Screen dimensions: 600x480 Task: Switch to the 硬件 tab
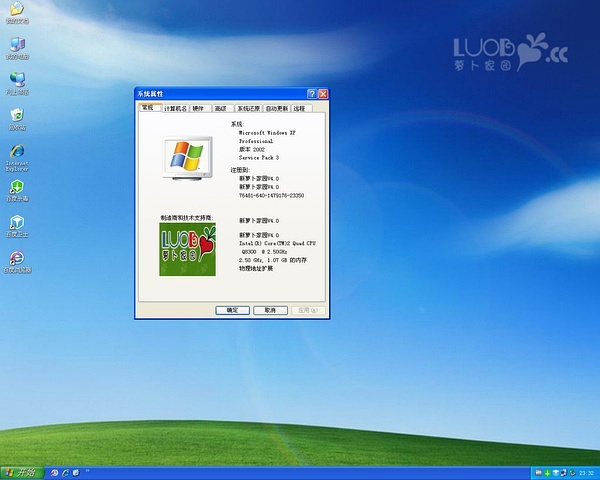198,108
